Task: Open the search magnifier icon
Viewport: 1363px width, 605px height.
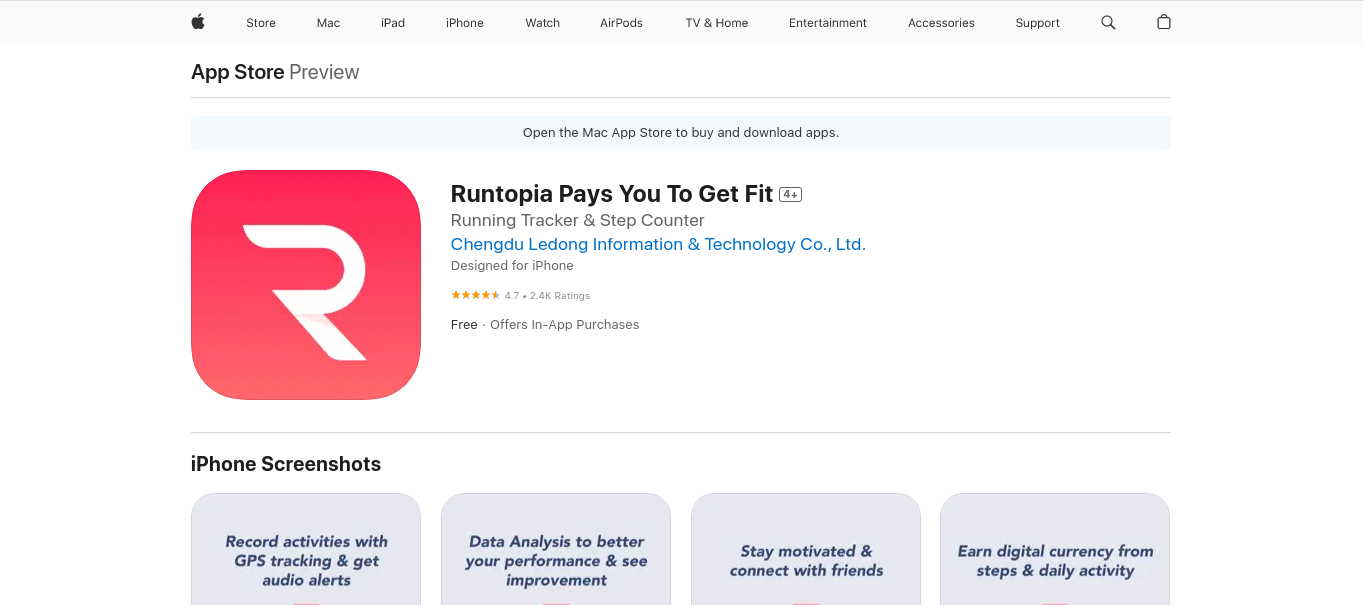Action: [1108, 22]
